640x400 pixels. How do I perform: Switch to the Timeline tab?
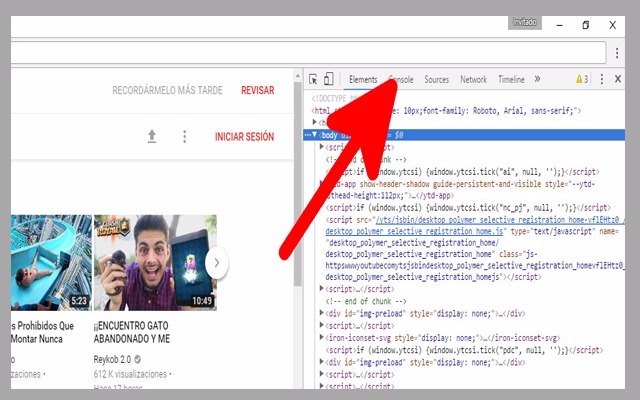click(510, 79)
